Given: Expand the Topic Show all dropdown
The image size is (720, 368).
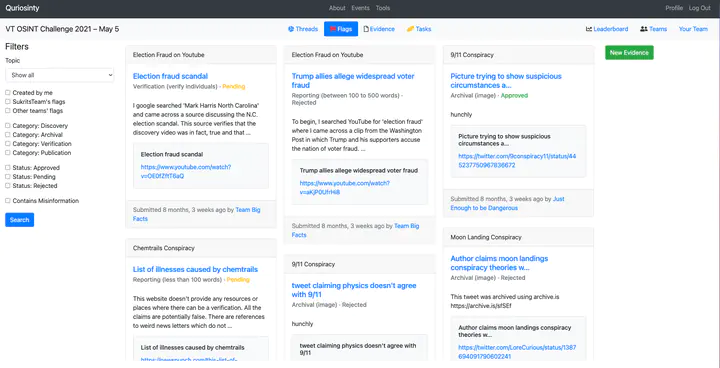Looking at the screenshot, I should click(60, 75).
